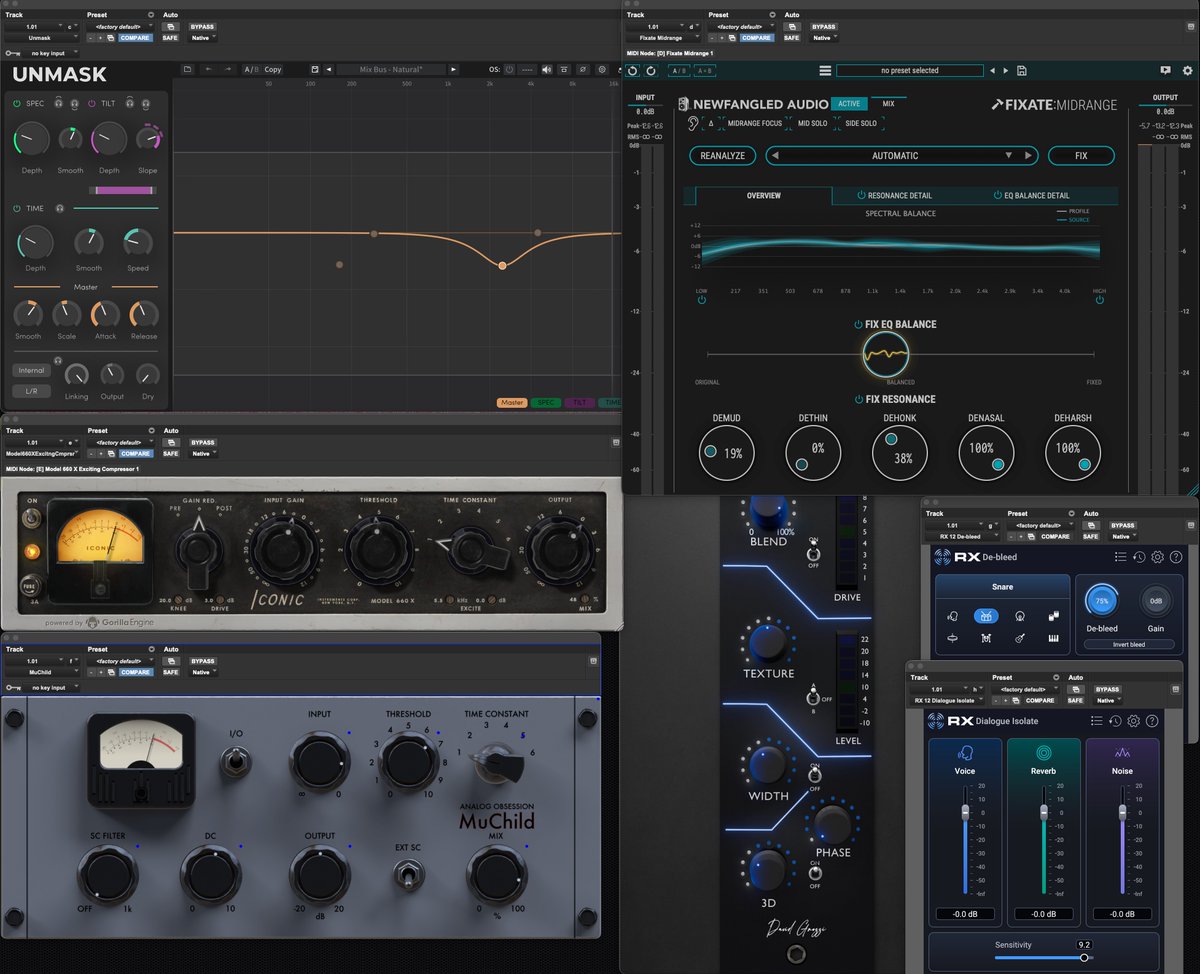Toggle TILT power button in Unmask
Screen dimensions: 1200x974
[x=92, y=103]
